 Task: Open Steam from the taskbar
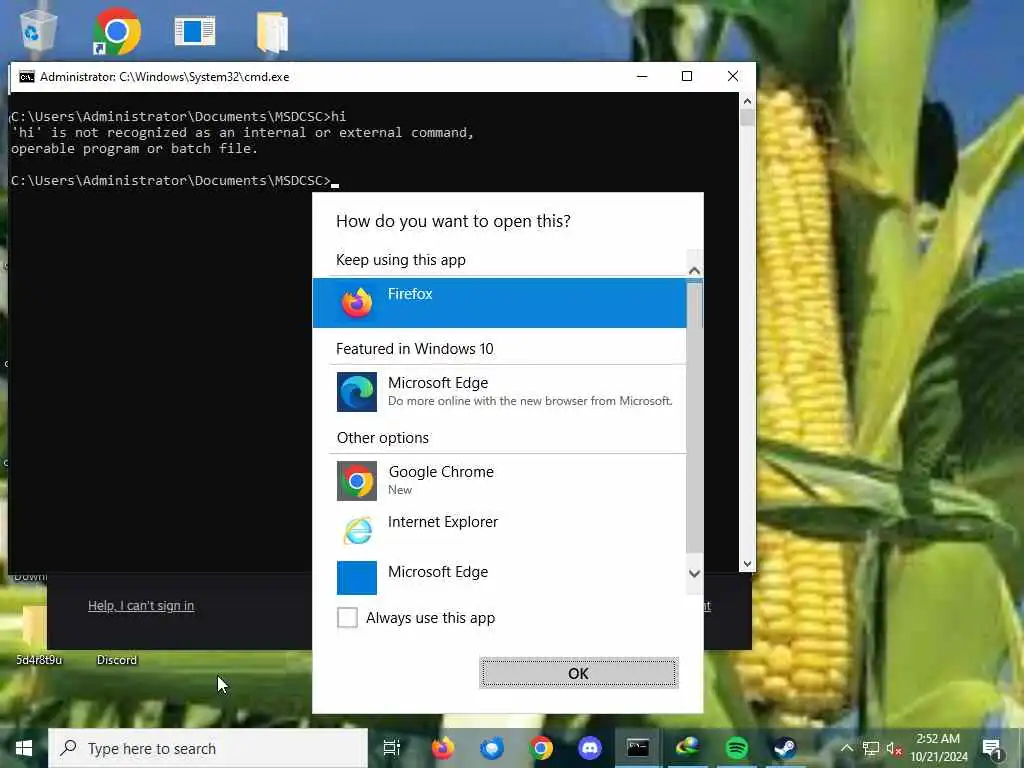(785, 748)
